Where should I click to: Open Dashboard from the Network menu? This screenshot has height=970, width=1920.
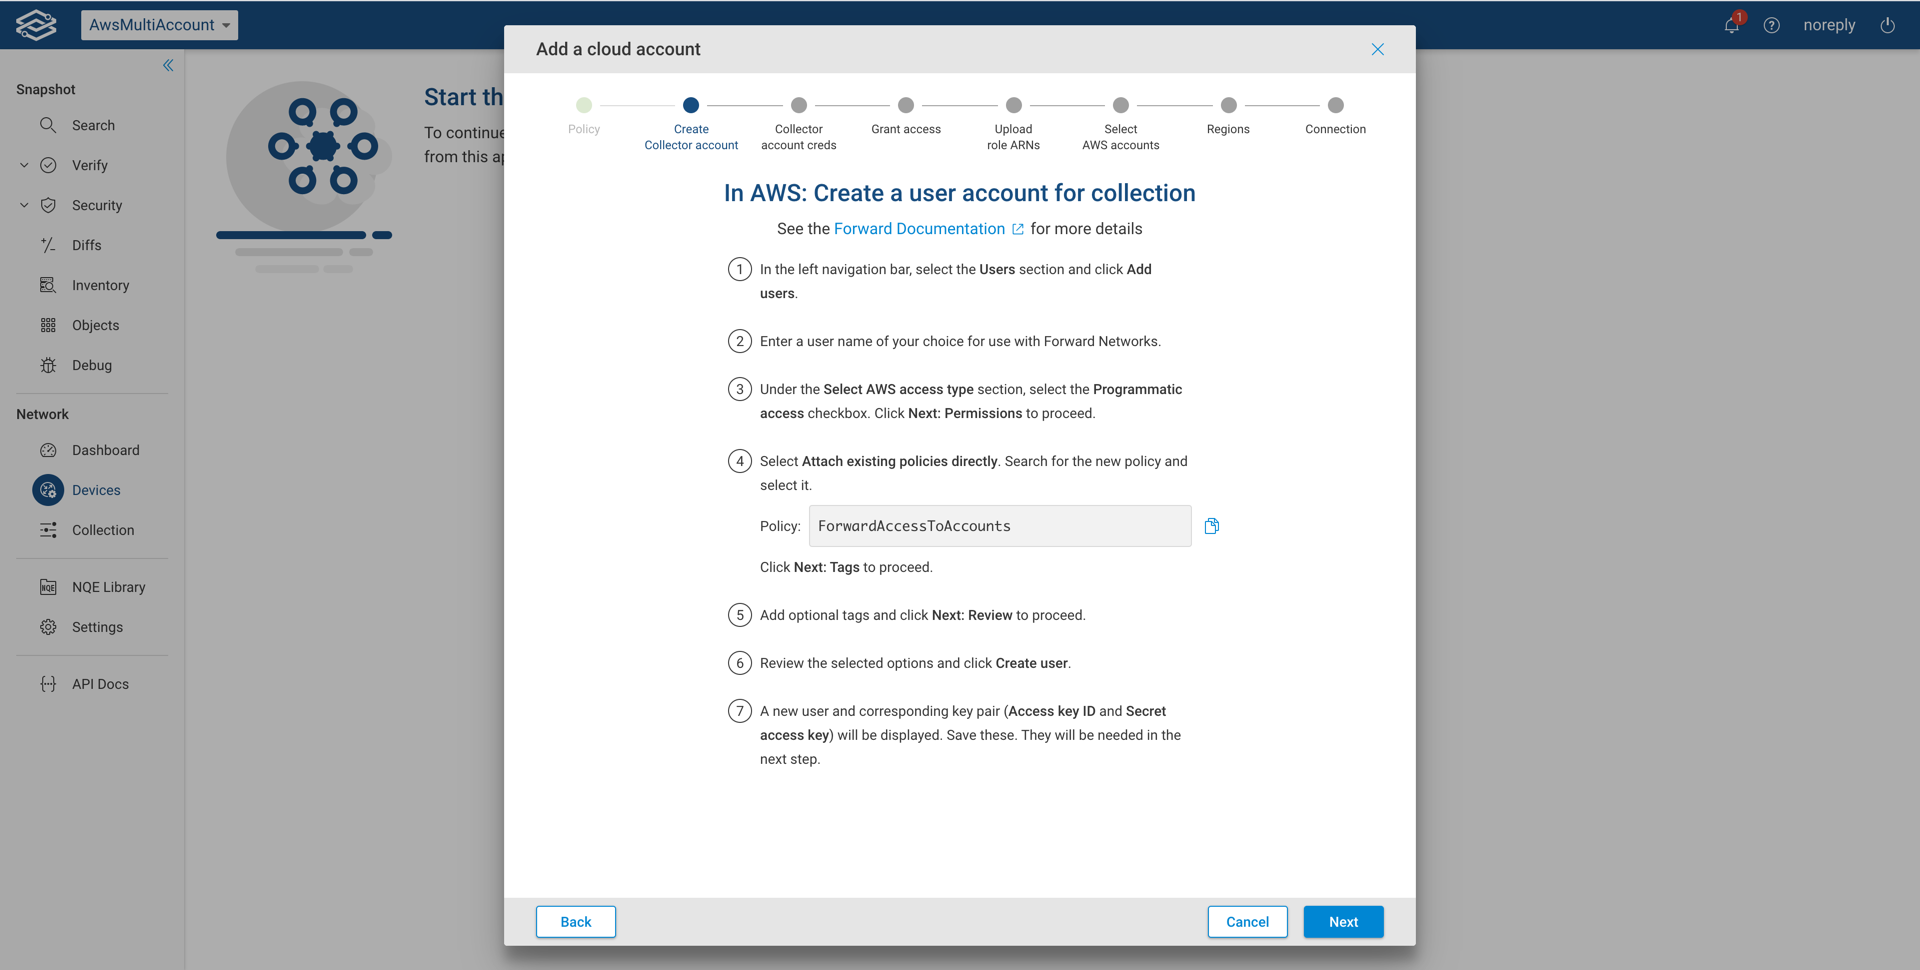coord(48,450)
